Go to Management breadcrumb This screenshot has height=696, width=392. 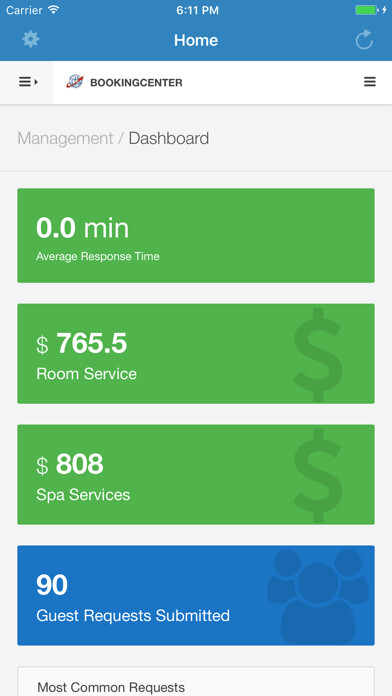click(65, 138)
